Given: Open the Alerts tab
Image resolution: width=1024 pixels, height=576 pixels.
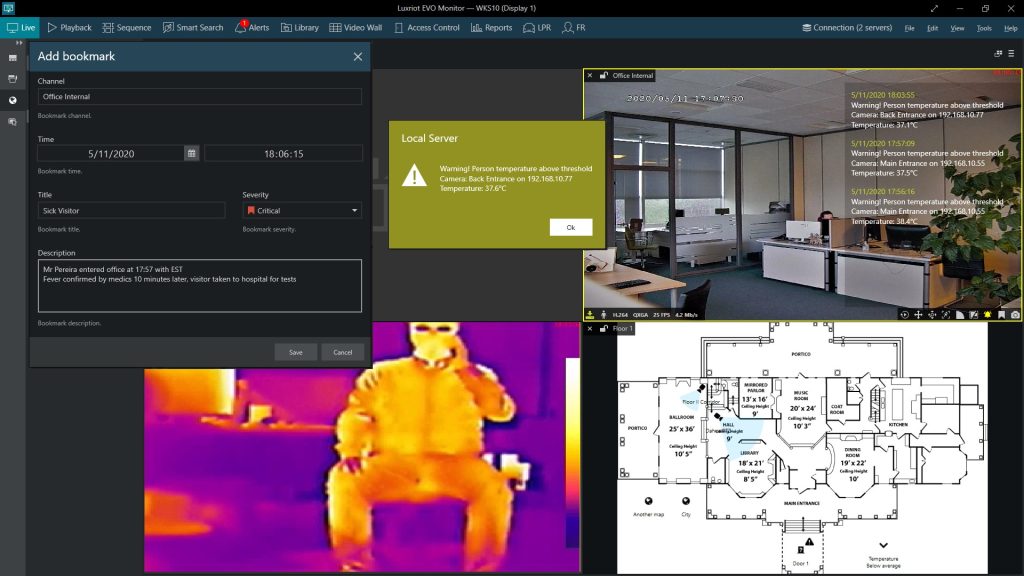Looking at the screenshot, I should pyautogui.click(x=252, y=27).
